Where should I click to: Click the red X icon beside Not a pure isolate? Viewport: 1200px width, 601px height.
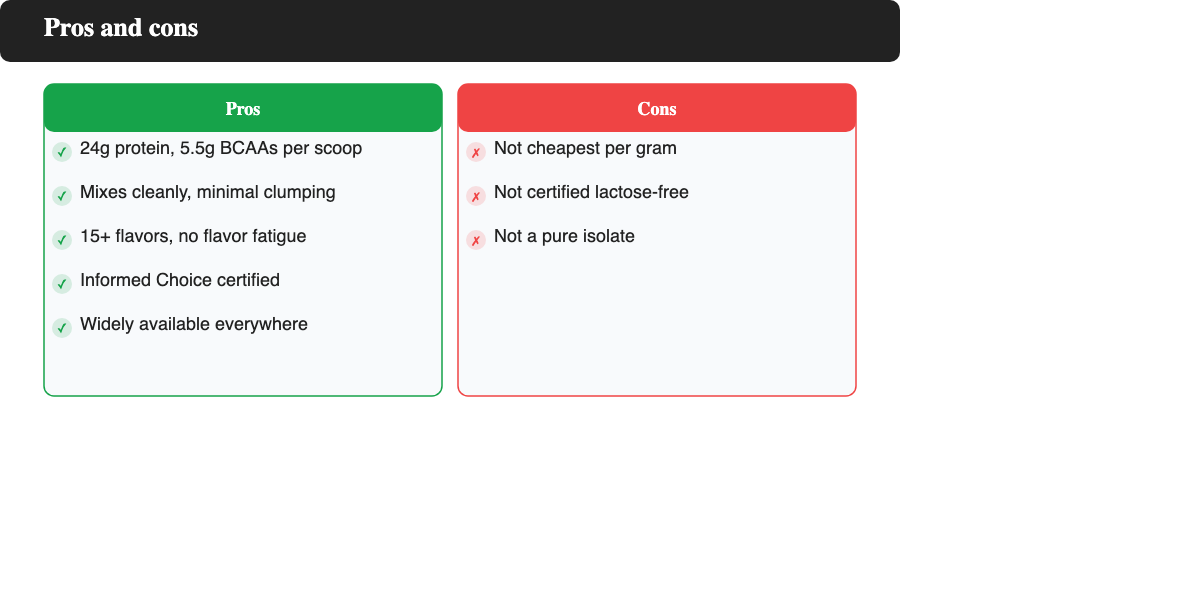tap(476, 240)
